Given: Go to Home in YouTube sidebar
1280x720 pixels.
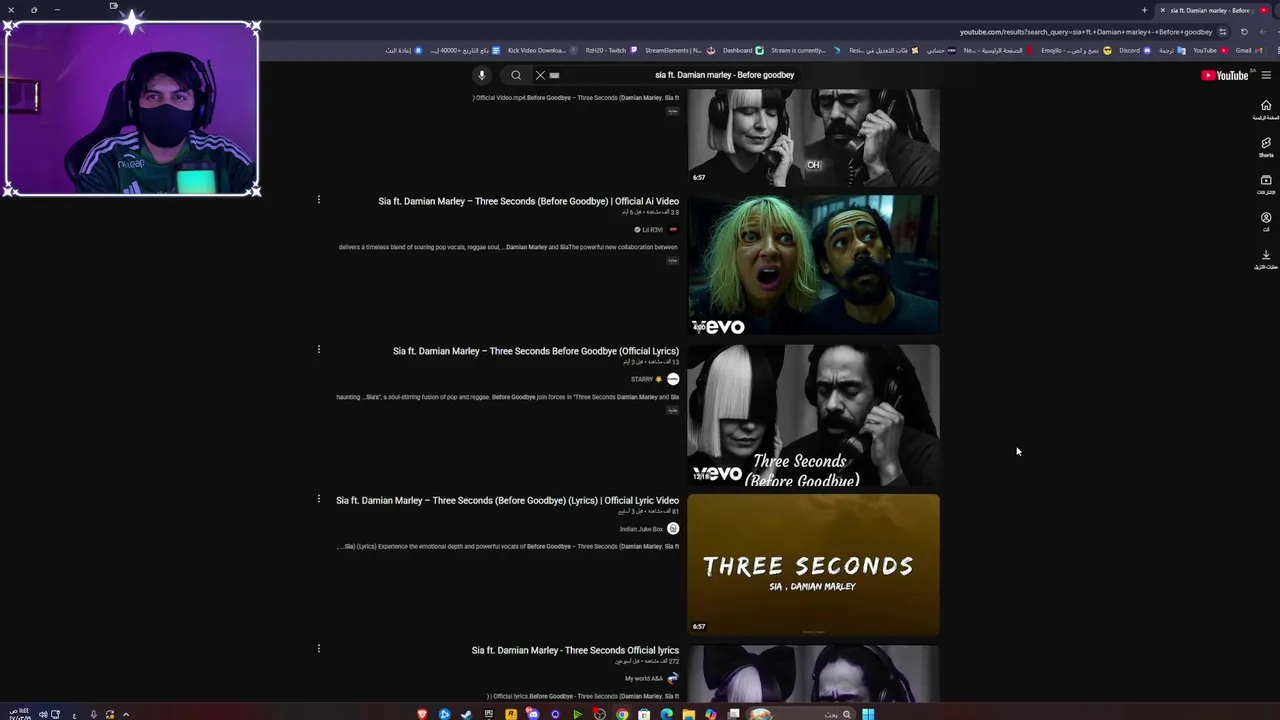Looking at the screenshot, I should click(1266, 110).
